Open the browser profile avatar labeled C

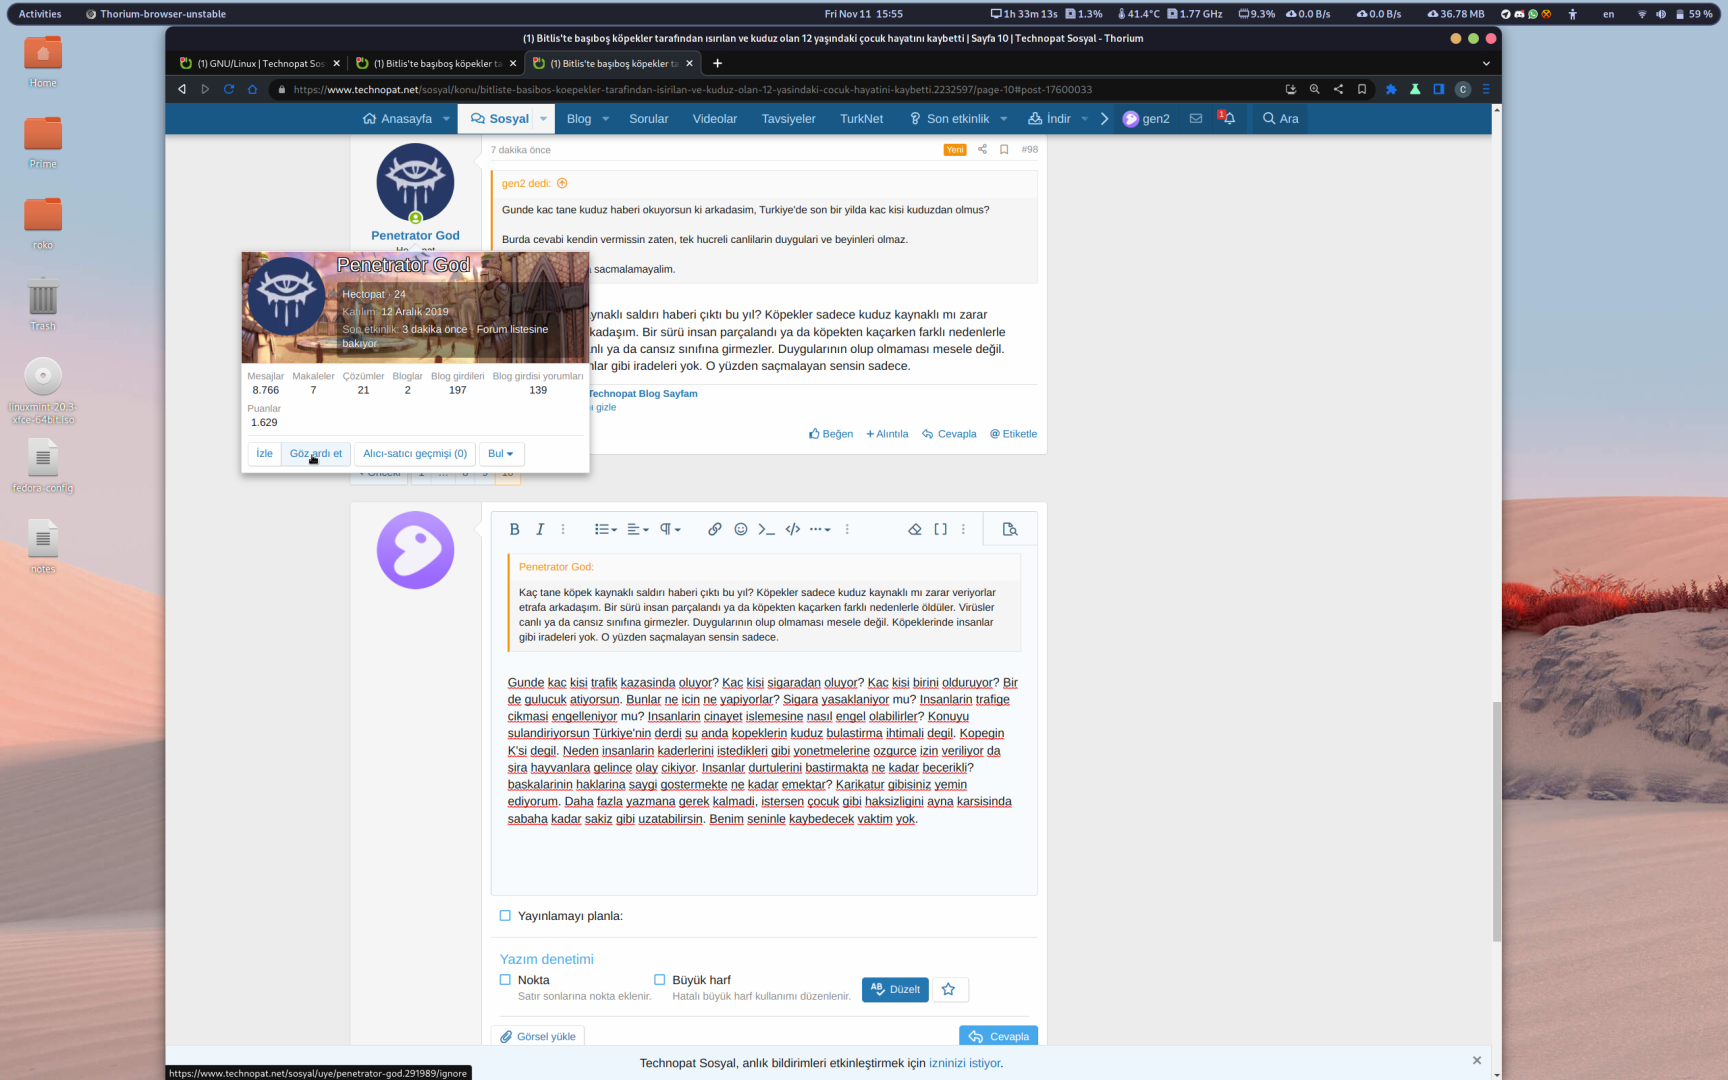tap(1463, 89)
